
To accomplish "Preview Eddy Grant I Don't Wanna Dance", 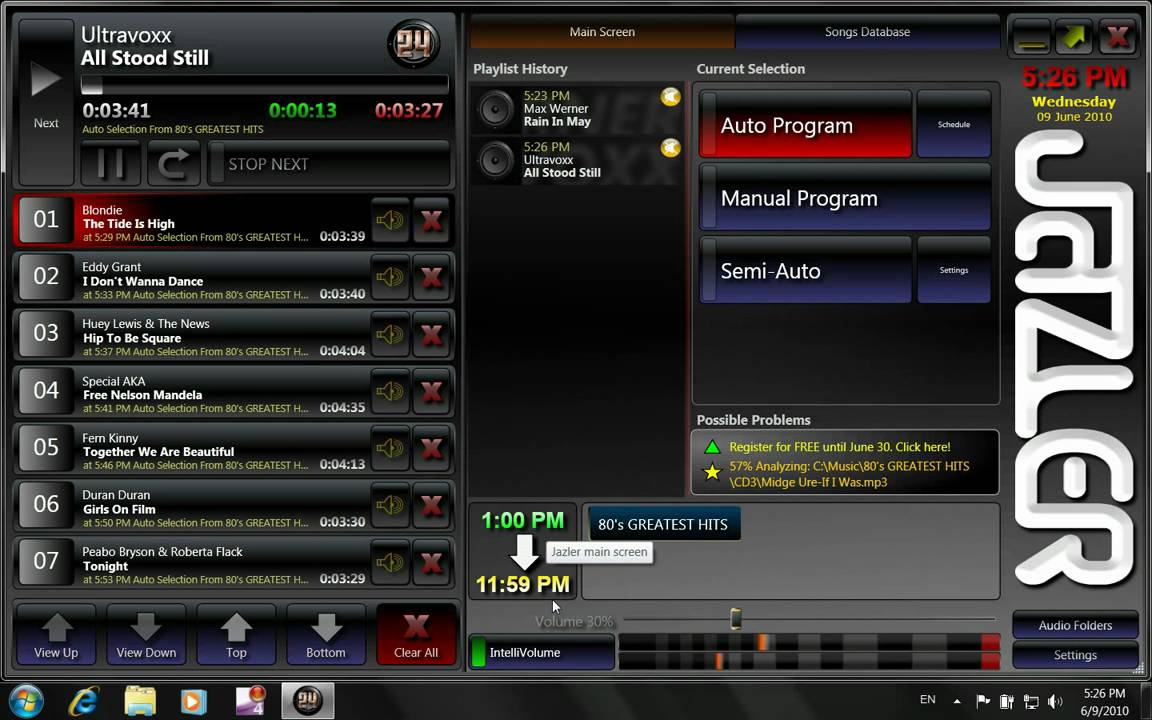I will tap(390, 277).
